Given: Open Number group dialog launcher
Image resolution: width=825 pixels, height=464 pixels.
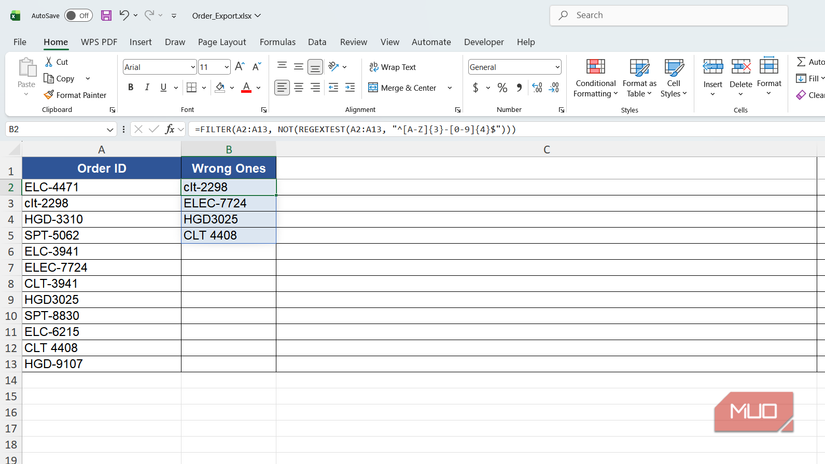Looking at the screenshot, I should (x=561, y=110).
